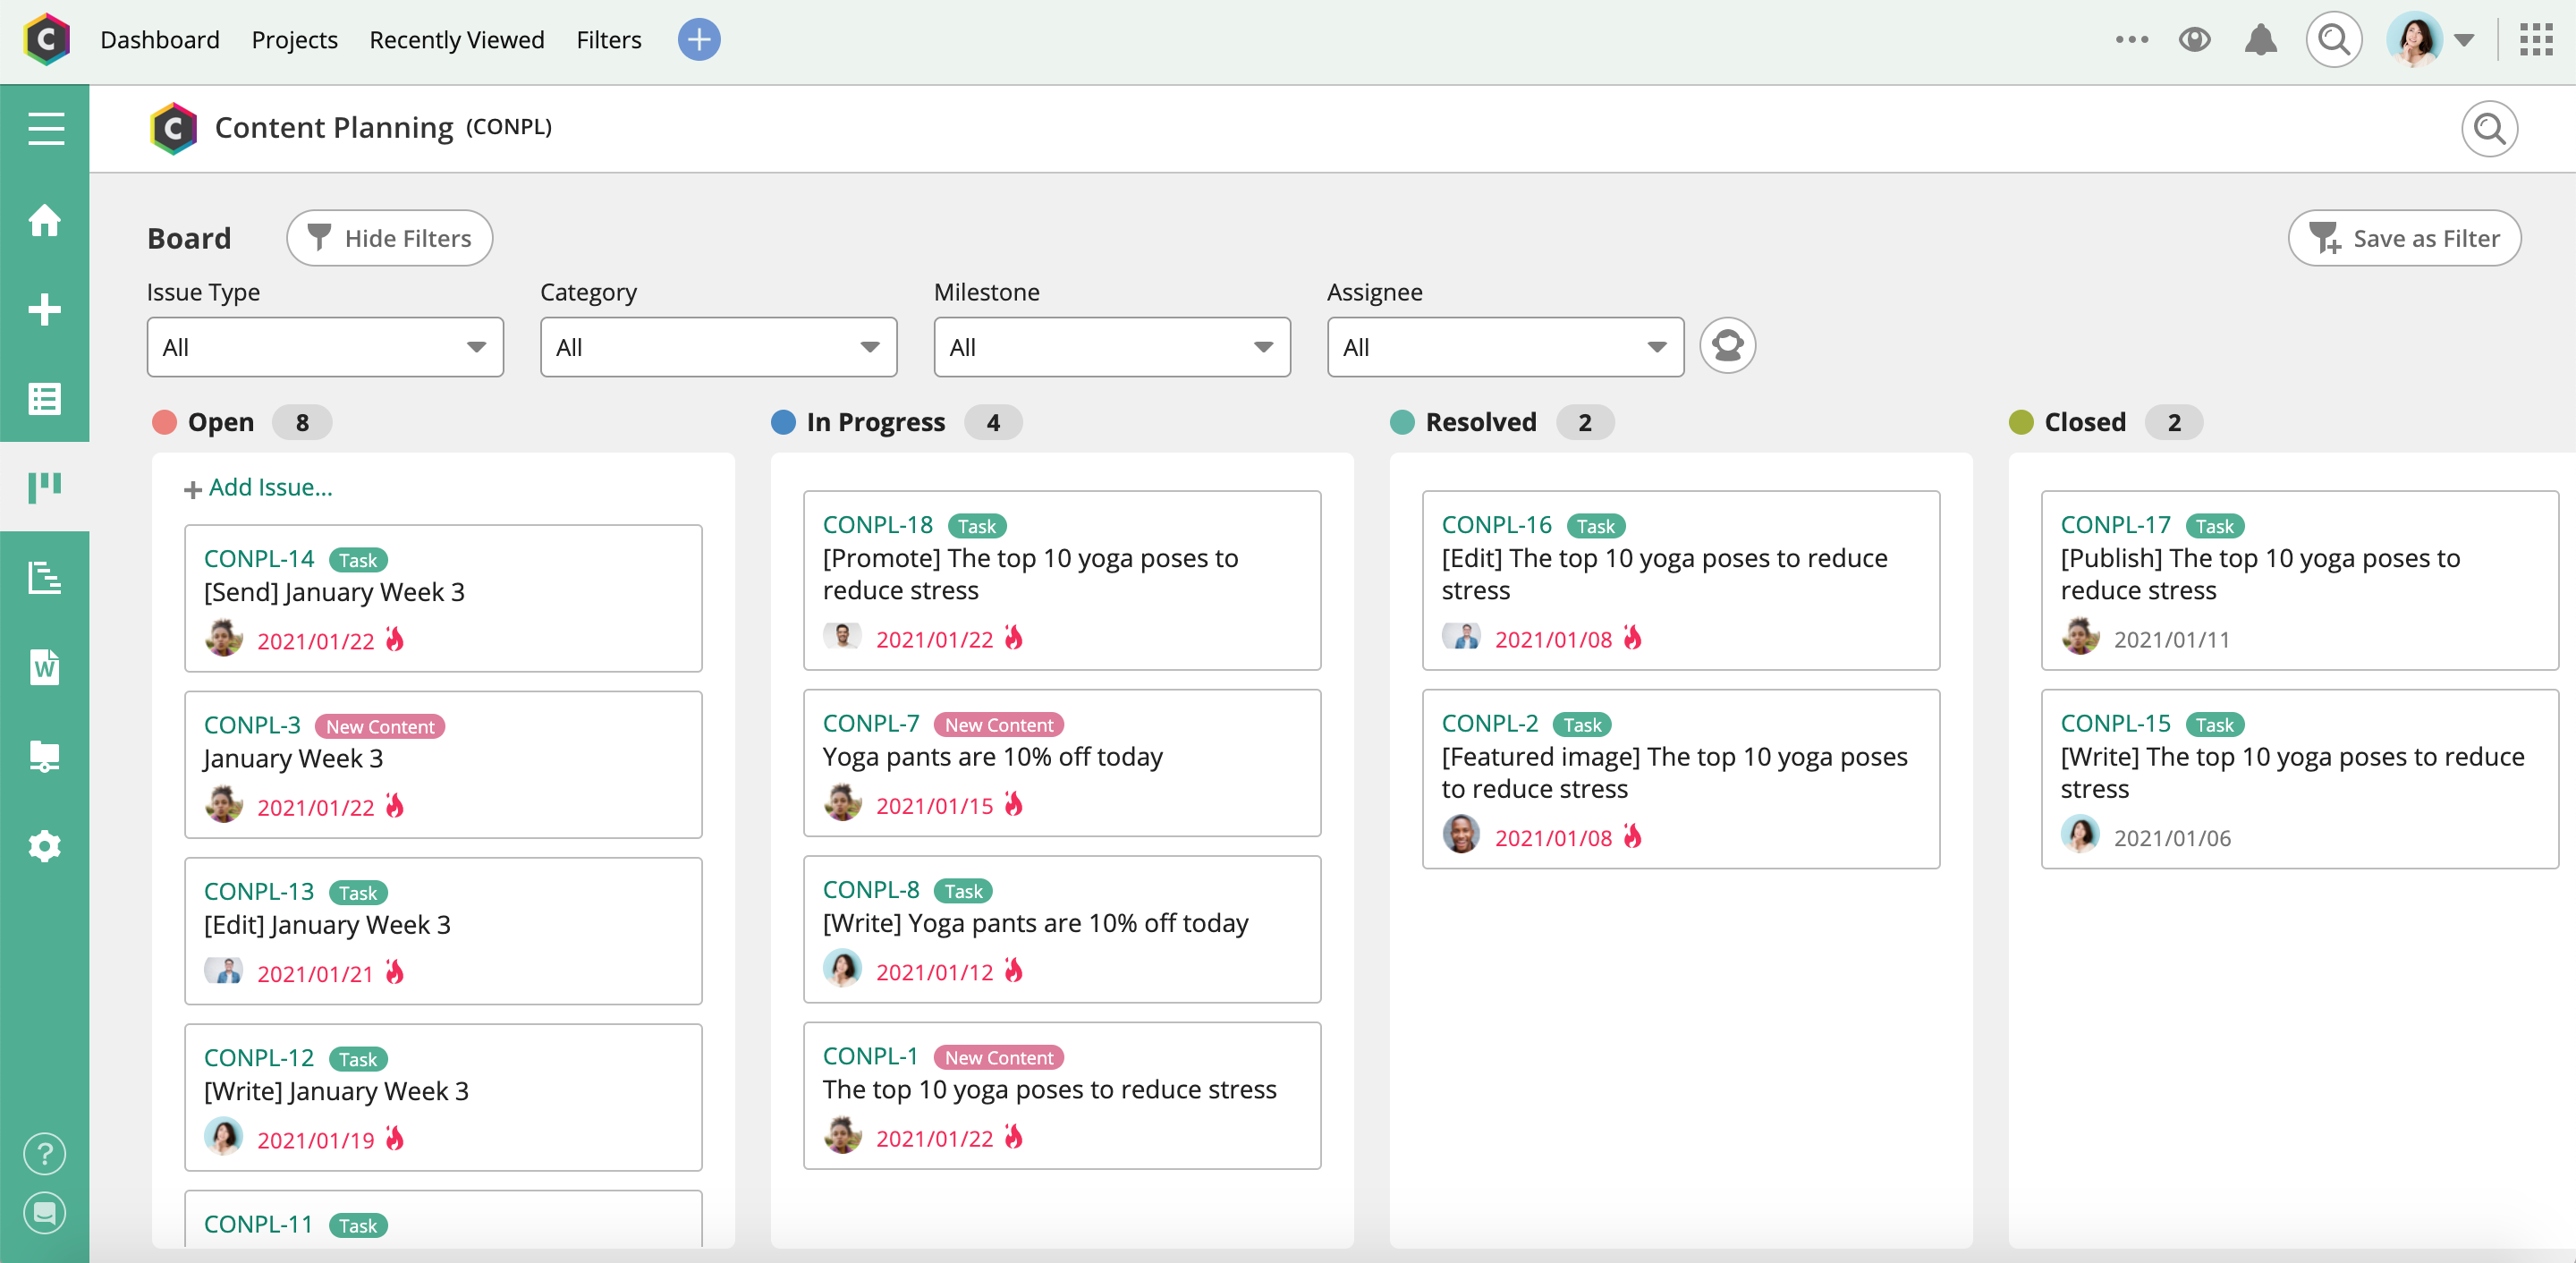
Task: Open issue CONPL-16 link
Action: click(x=1497, y=525)
